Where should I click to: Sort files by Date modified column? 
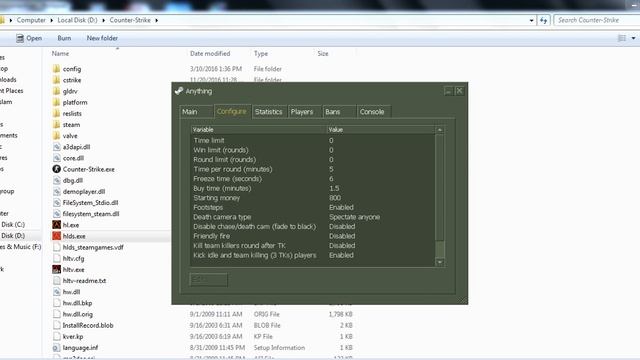[x=210, y=53]
